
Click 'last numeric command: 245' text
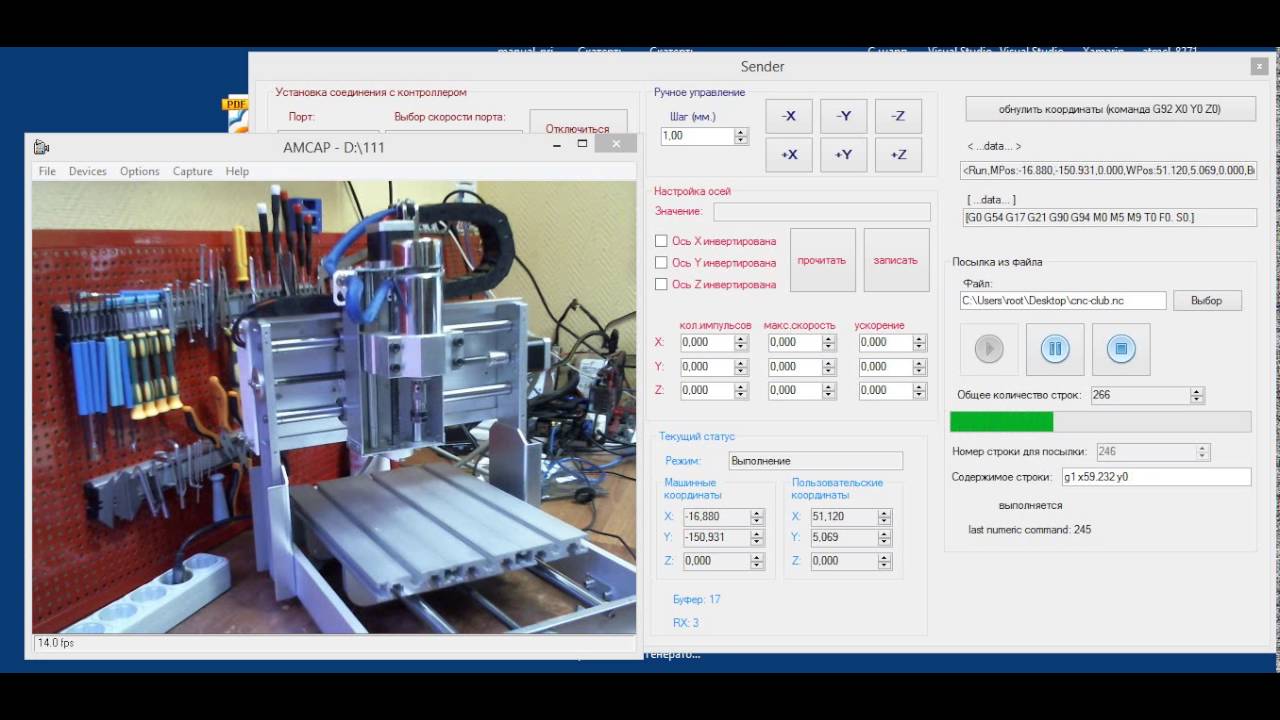pyautogui.click(x=1029, y=530)
